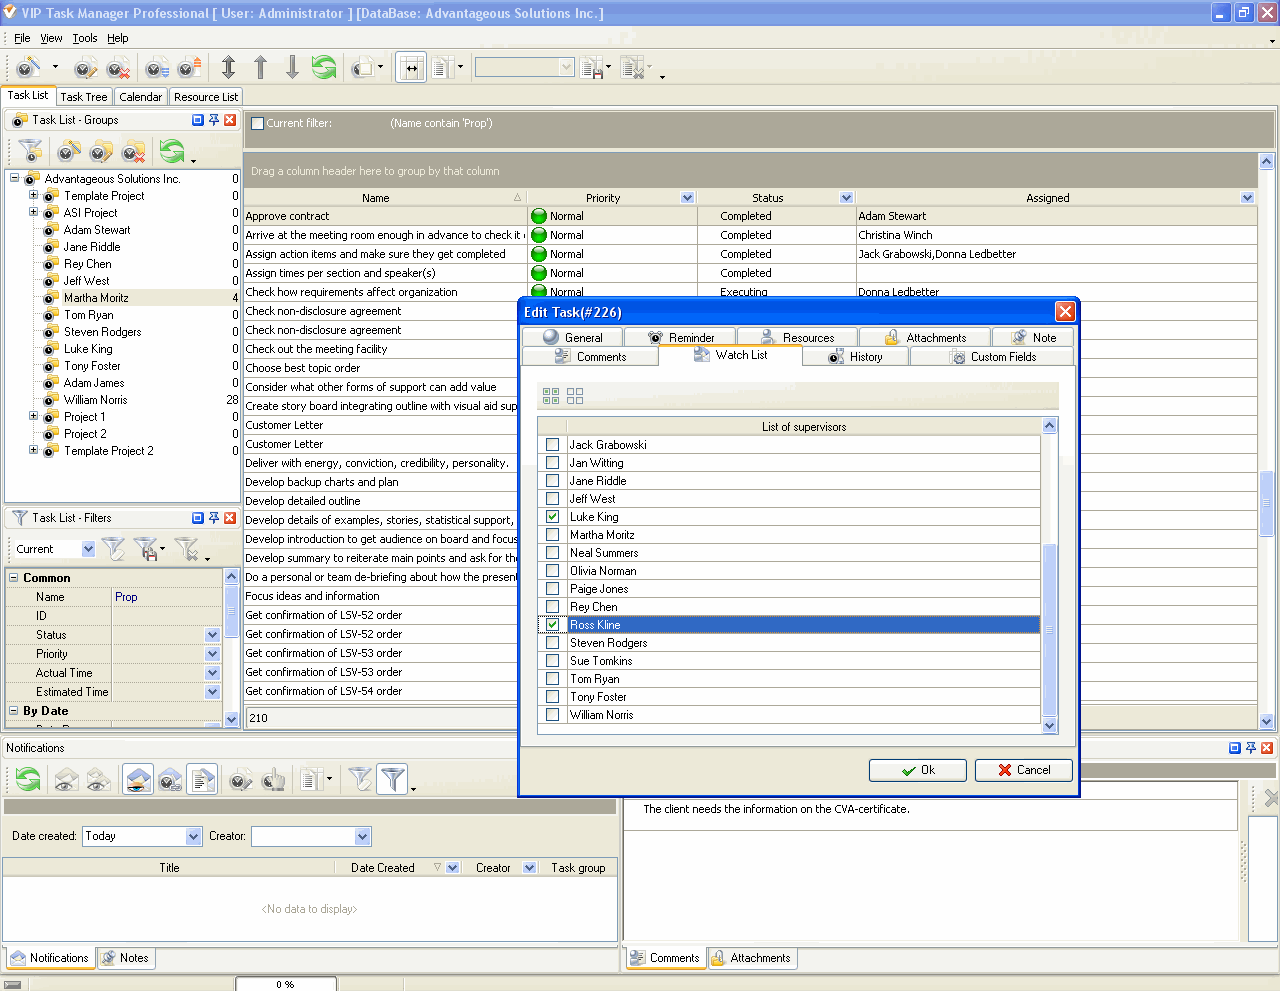Click the Move Task Down arrow icon
The width and height of the screenshot is (1280, 991).
292,67
